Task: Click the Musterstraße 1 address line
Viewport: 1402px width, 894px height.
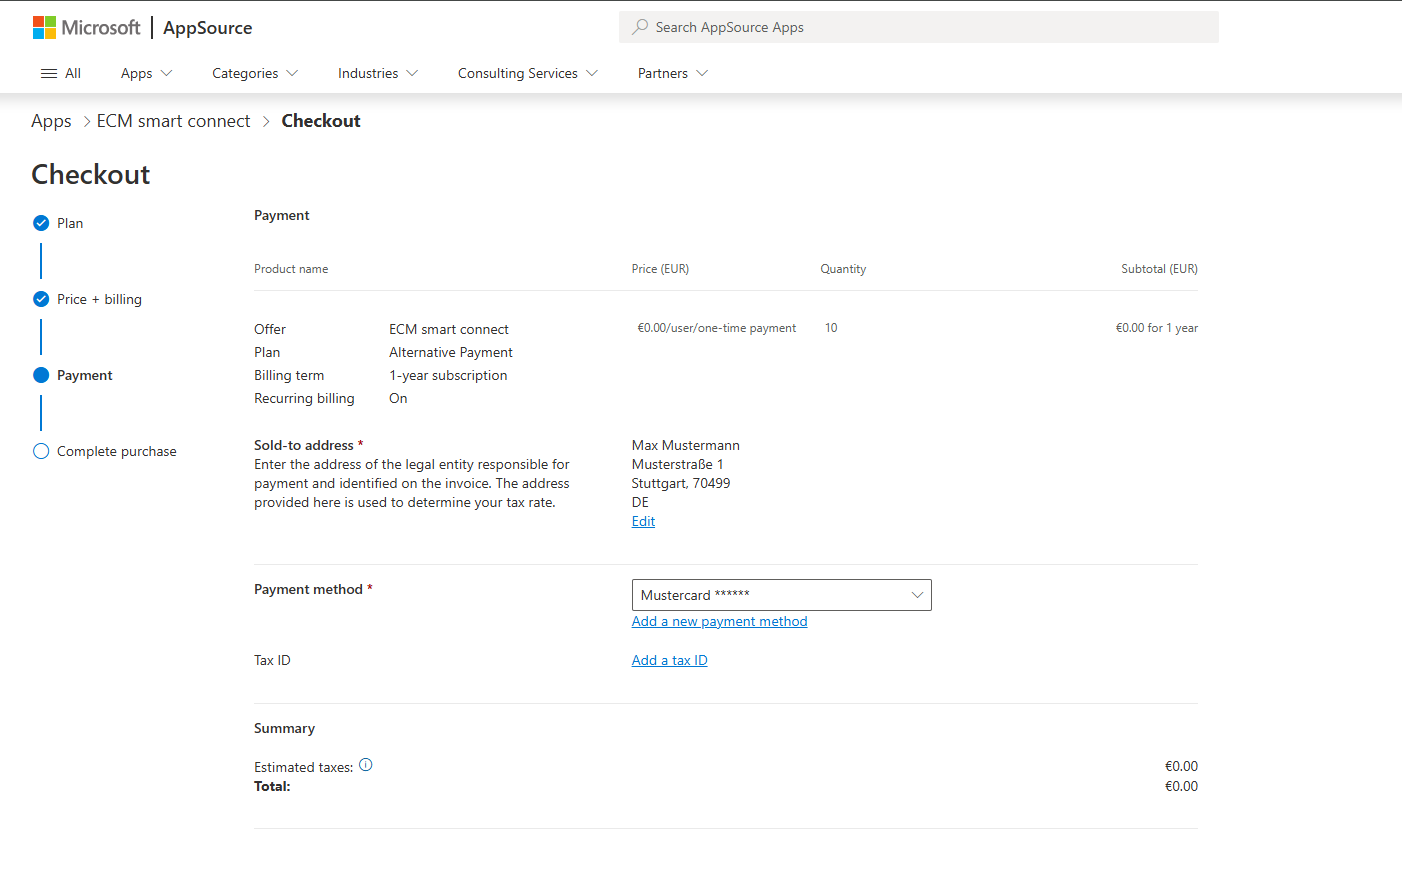Action: (678, 464)
